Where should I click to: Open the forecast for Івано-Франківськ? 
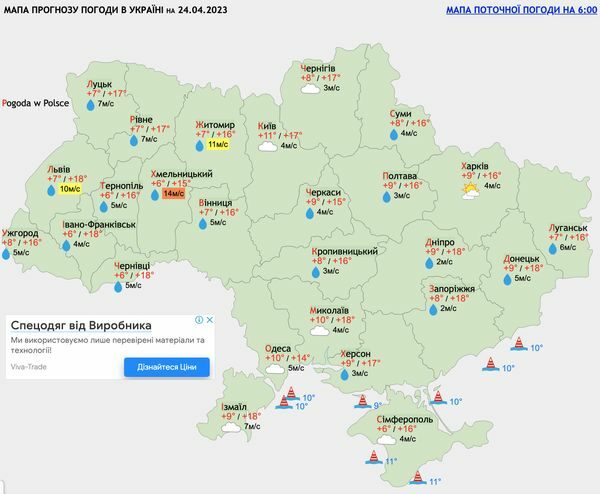click(x=99, y=225)
